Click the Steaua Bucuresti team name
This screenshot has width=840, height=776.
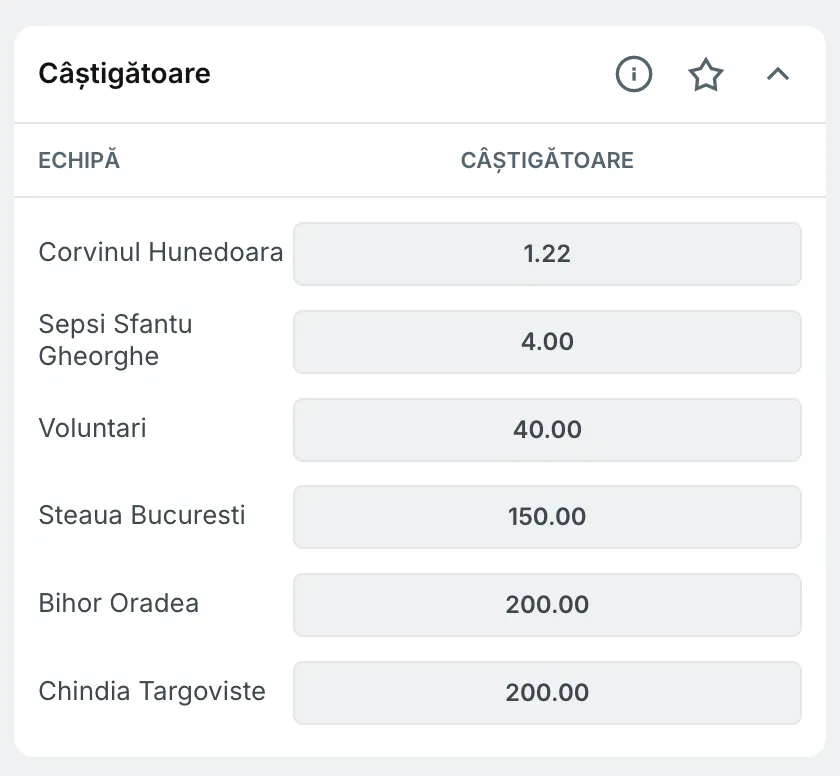[x=141, y=517]
